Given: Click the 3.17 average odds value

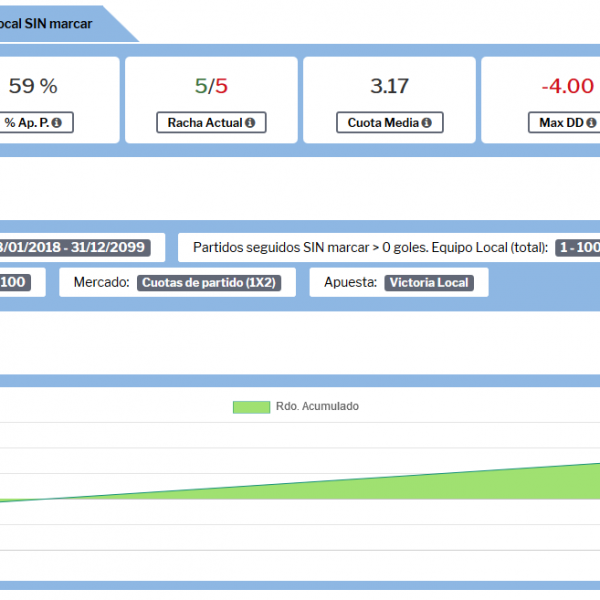Looking at the screenshot, I should click(x=390, y=86).
